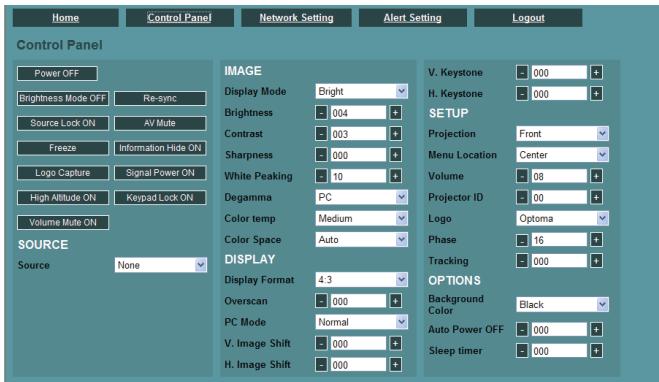This screenshot has height=382, width=659.
Task: Click the Contrast minus button
Action: [x=321, y=134]
